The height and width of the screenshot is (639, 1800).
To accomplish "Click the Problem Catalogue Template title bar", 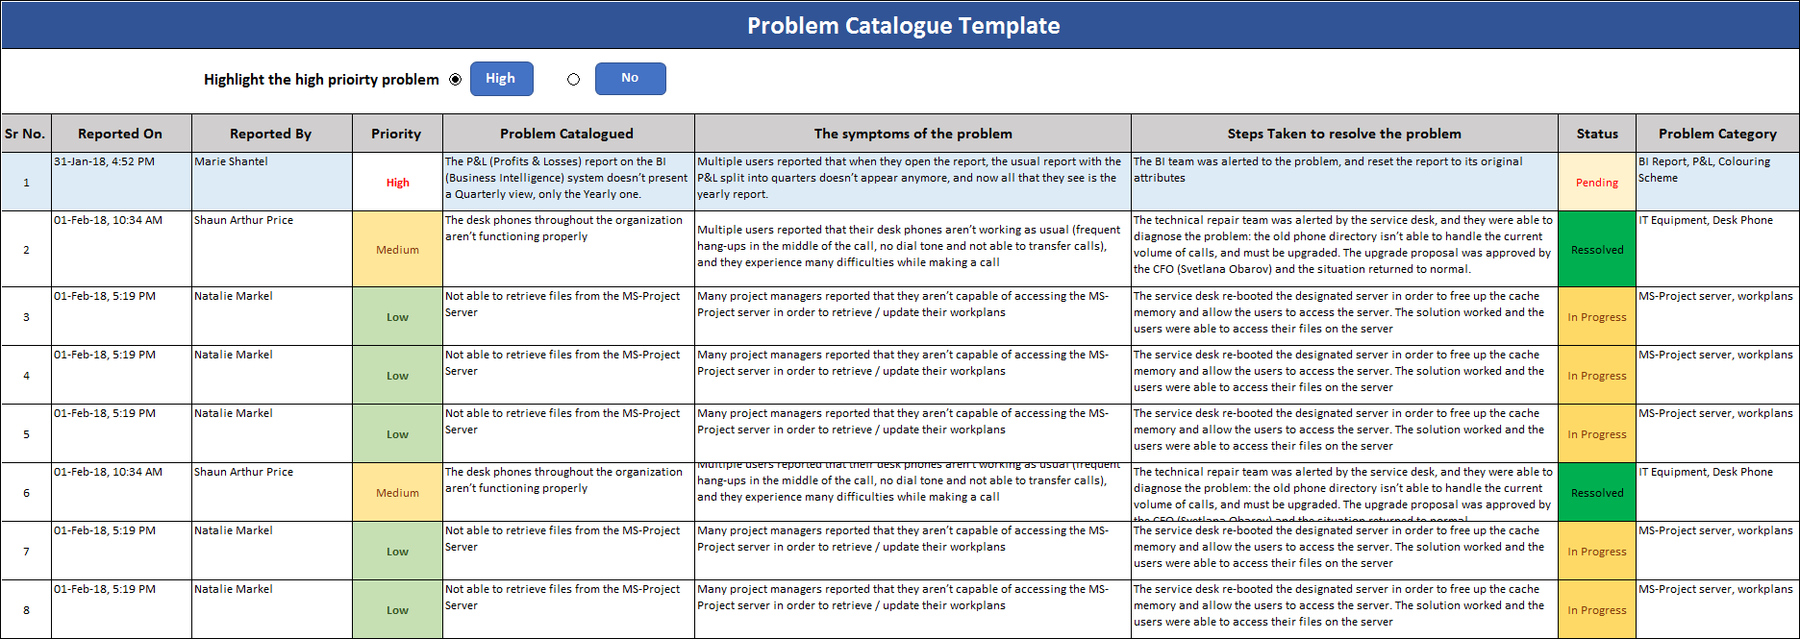I will pyautogui.click(x=900, y=25).
